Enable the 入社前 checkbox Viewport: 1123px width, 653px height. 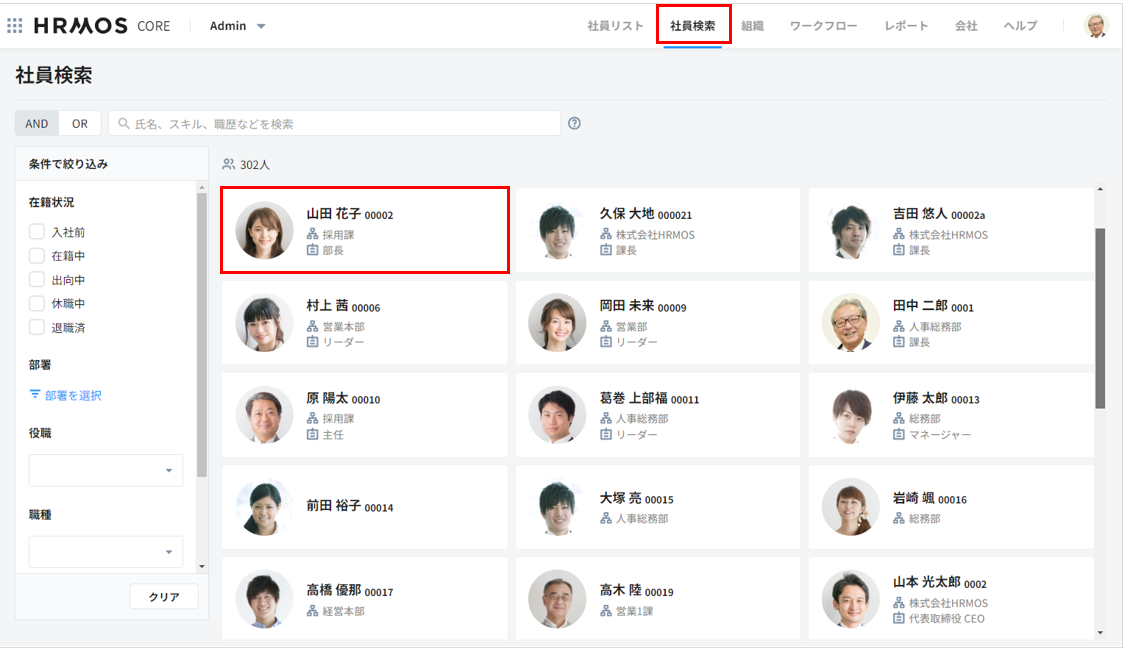coord(37,232)
